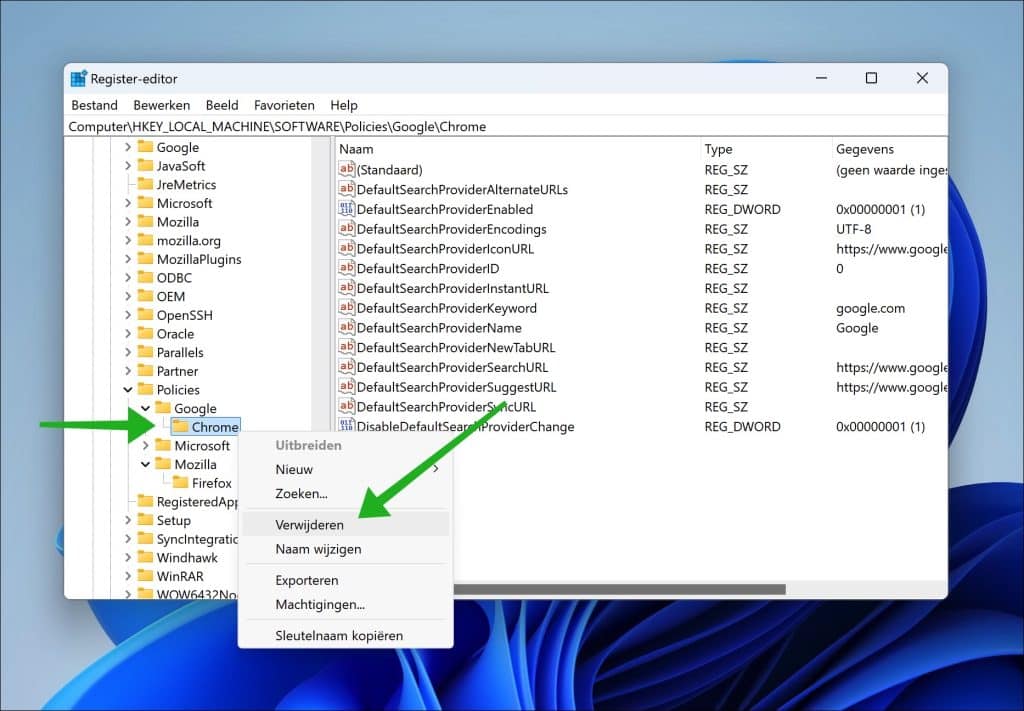Click the horizontal scrollbar of values pane
This screenshot has height=711, width=1024.
click(619, 590)
